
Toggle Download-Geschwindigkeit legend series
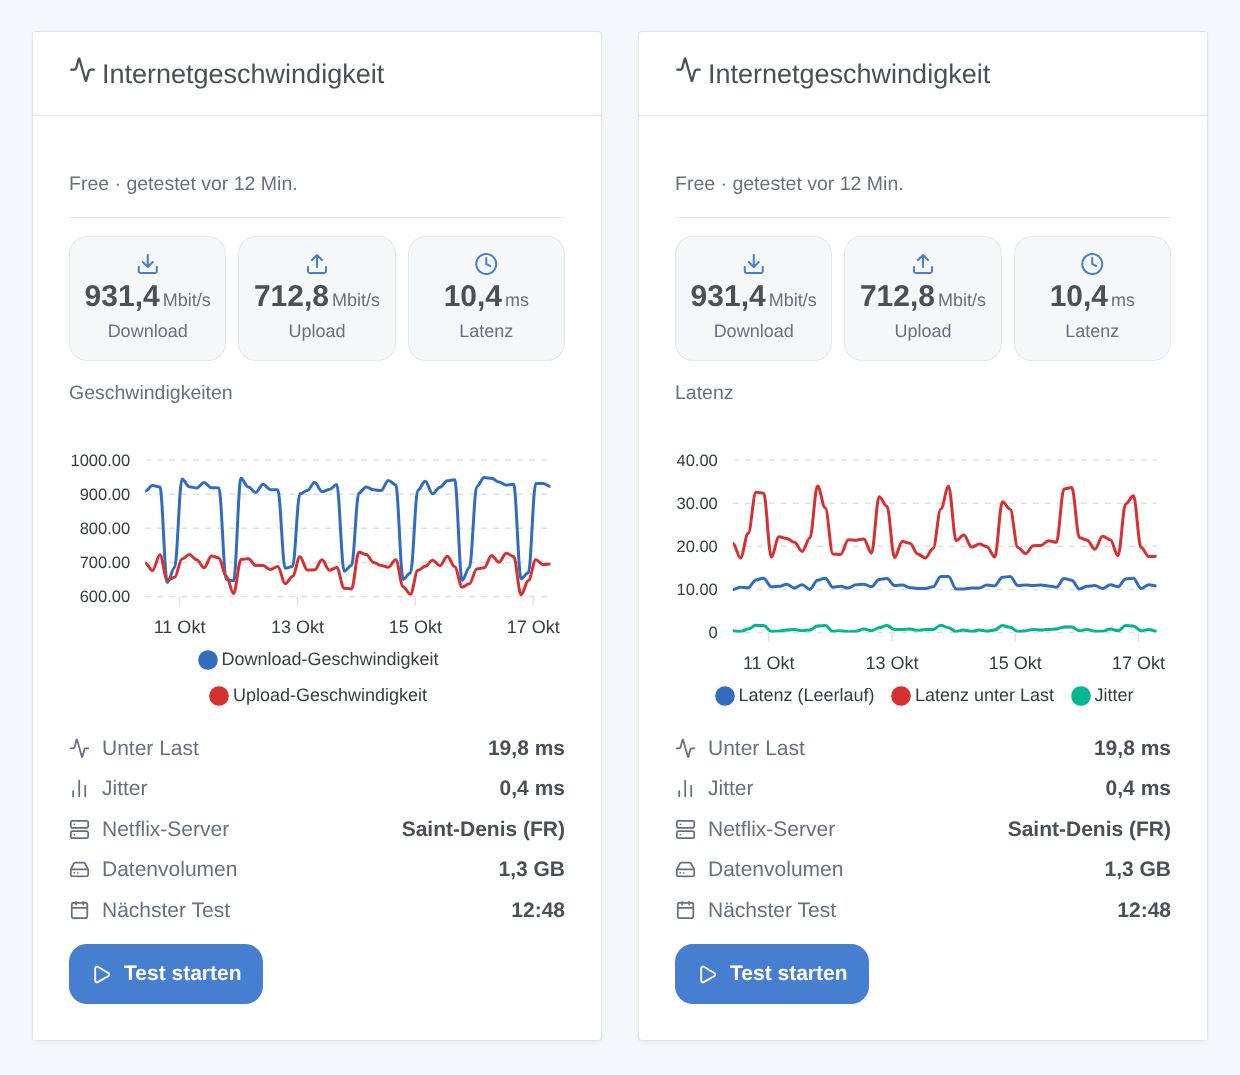318,659
